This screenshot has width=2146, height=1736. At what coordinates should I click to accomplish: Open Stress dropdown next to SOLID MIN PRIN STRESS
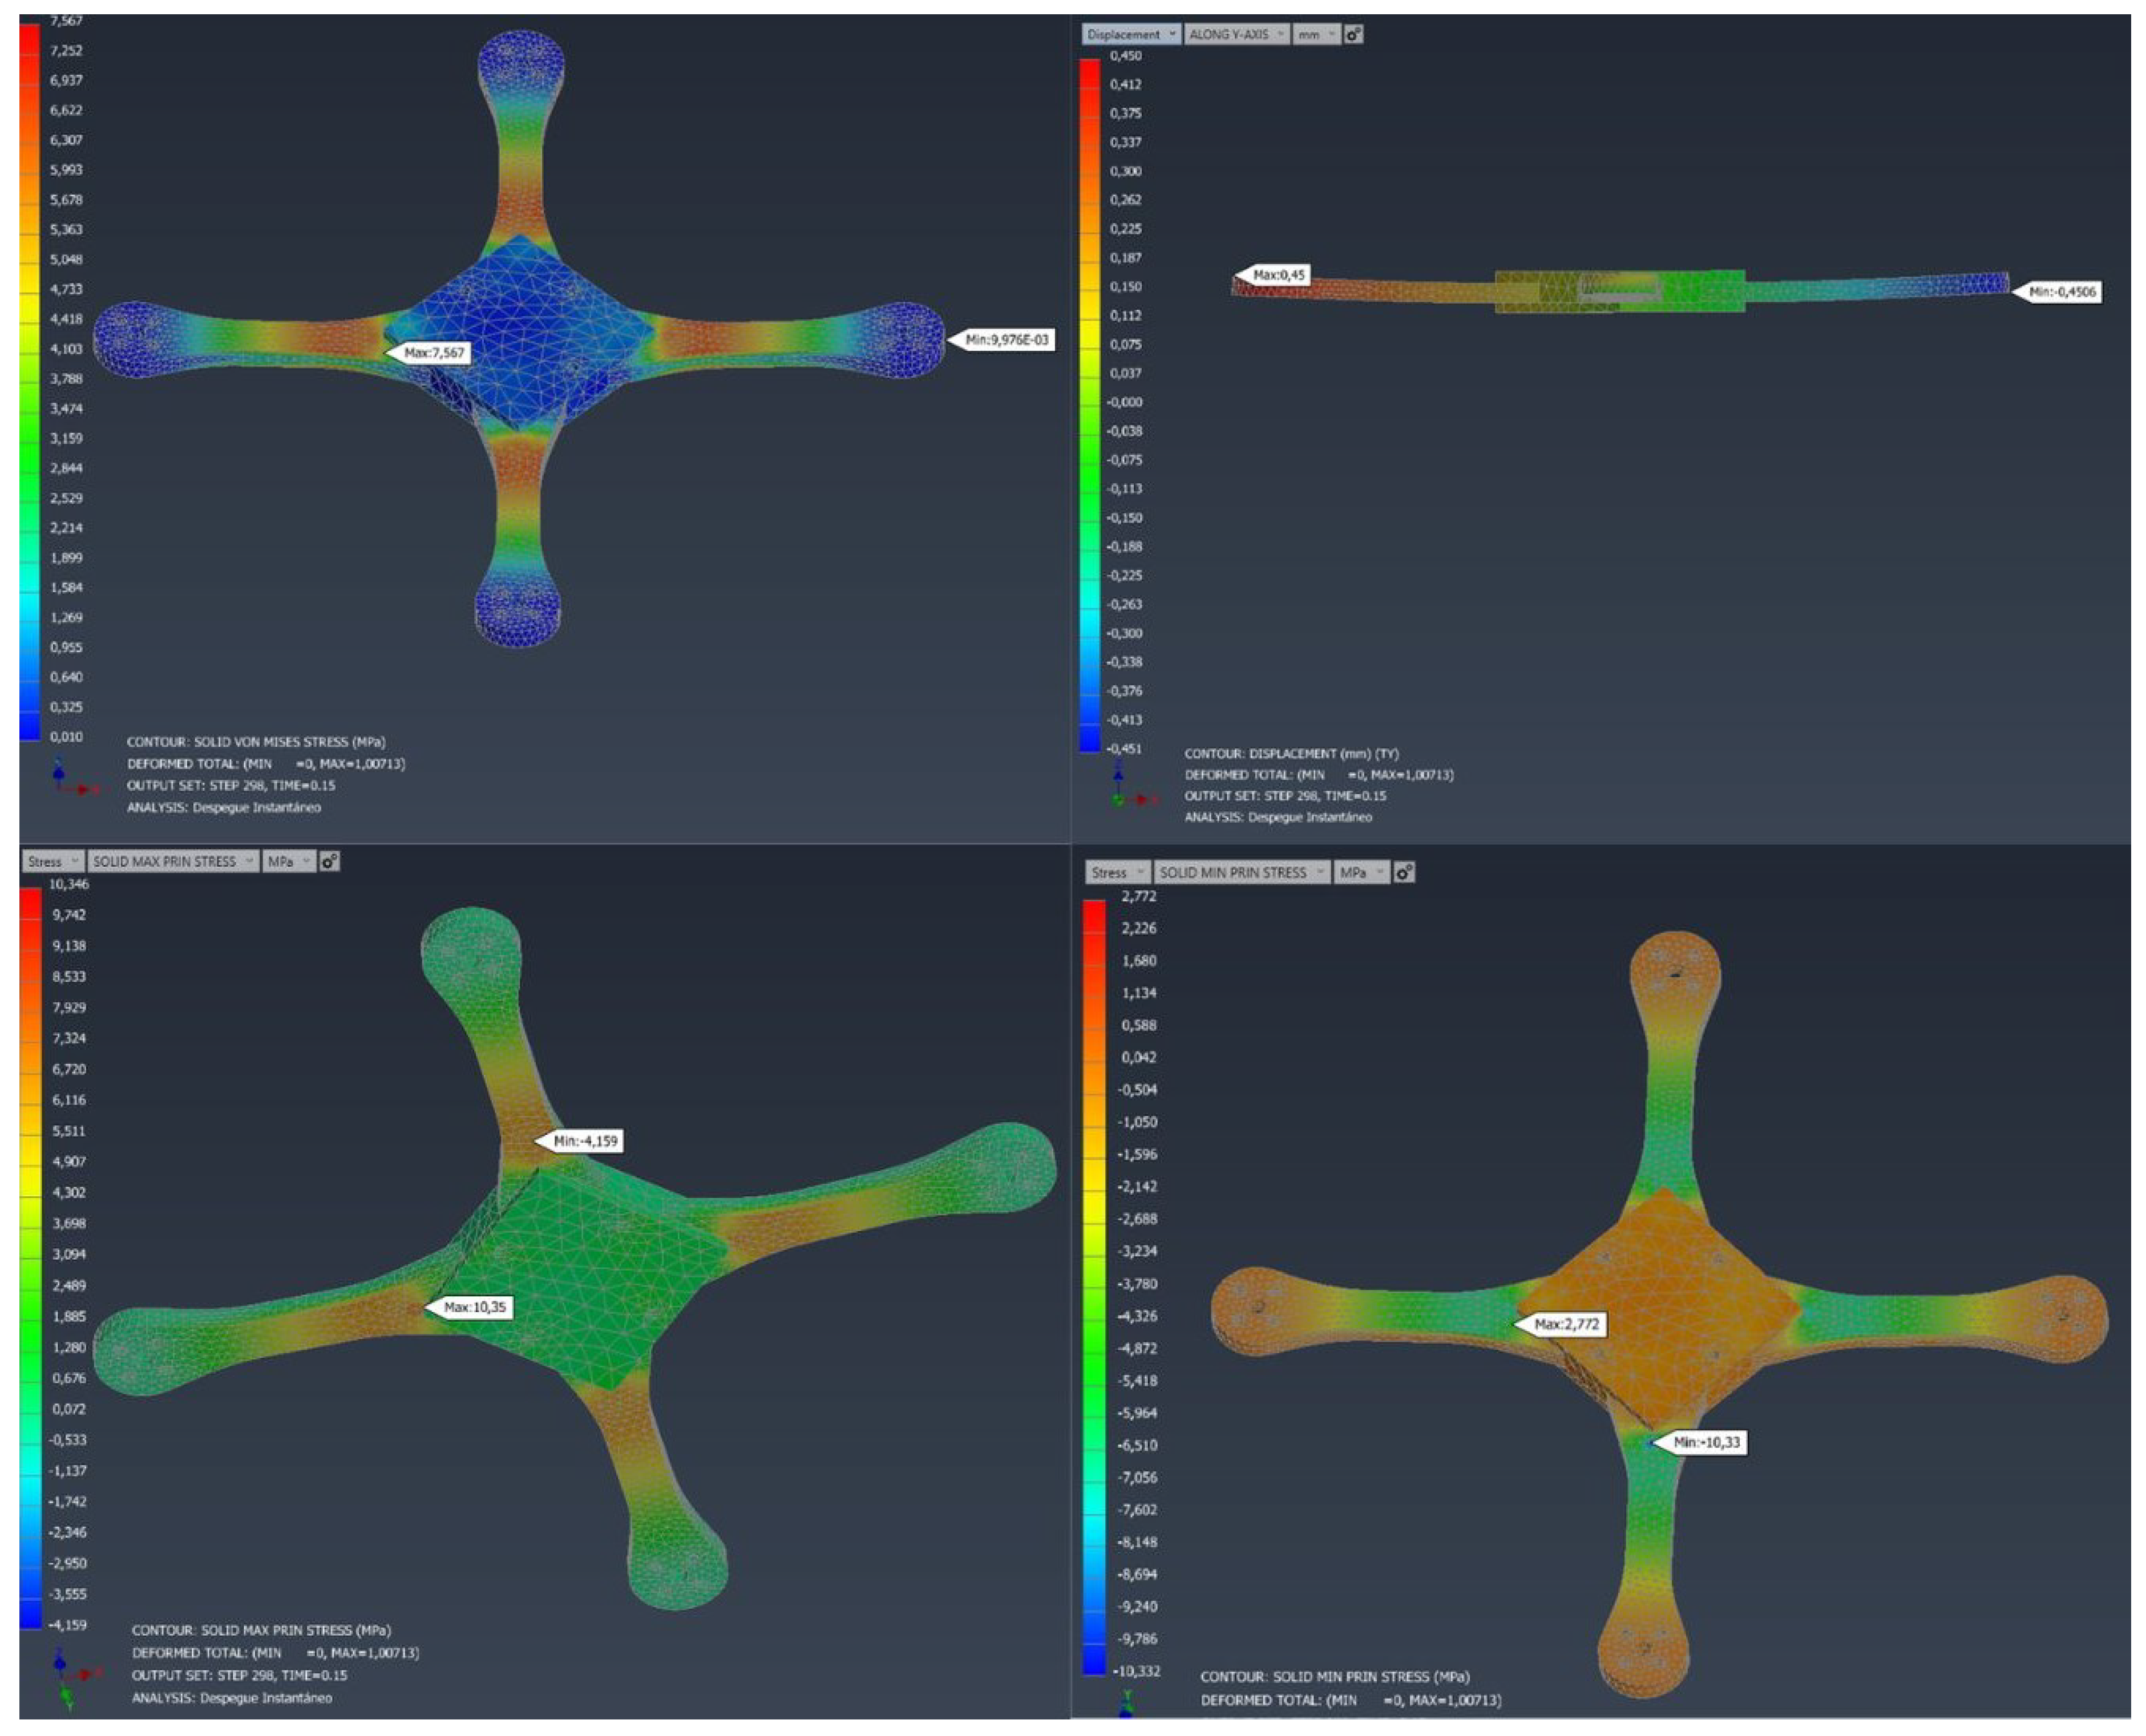pyautogui.click(x=1117, y=872)
